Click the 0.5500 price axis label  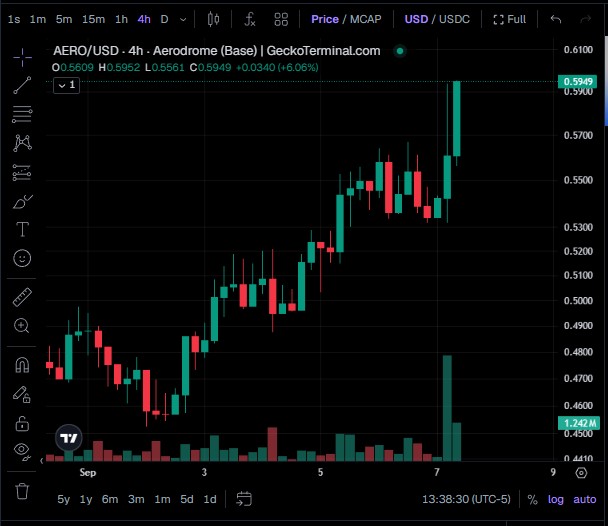(578, 180)
